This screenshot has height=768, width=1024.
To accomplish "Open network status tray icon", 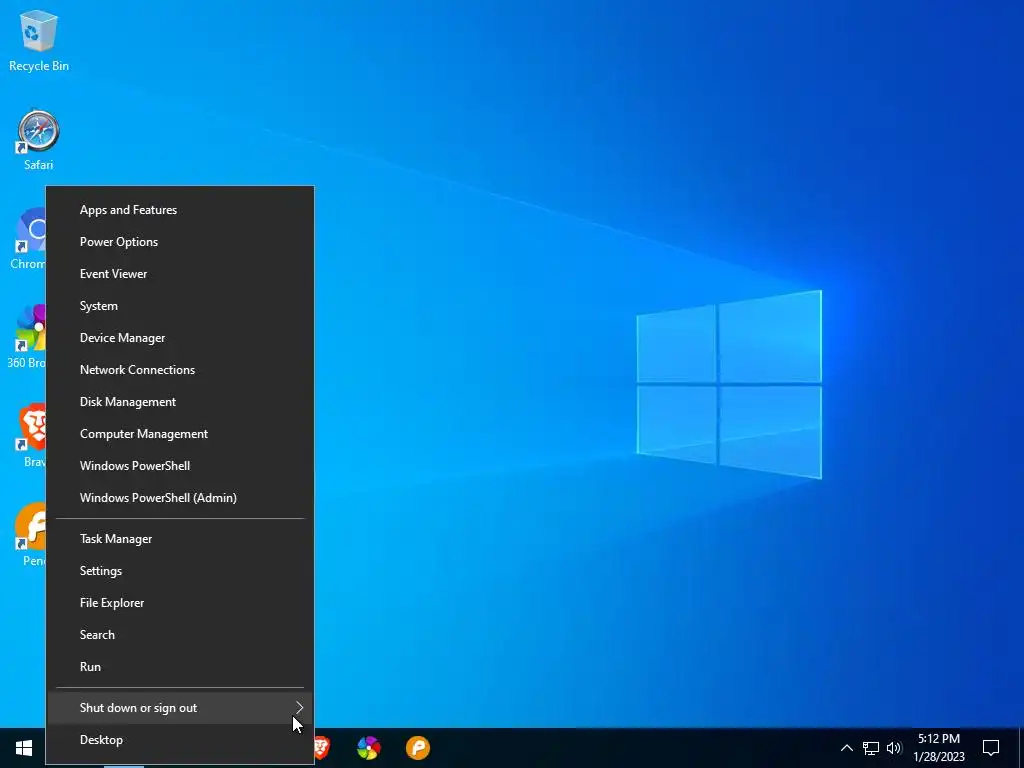I will point(871,748).
